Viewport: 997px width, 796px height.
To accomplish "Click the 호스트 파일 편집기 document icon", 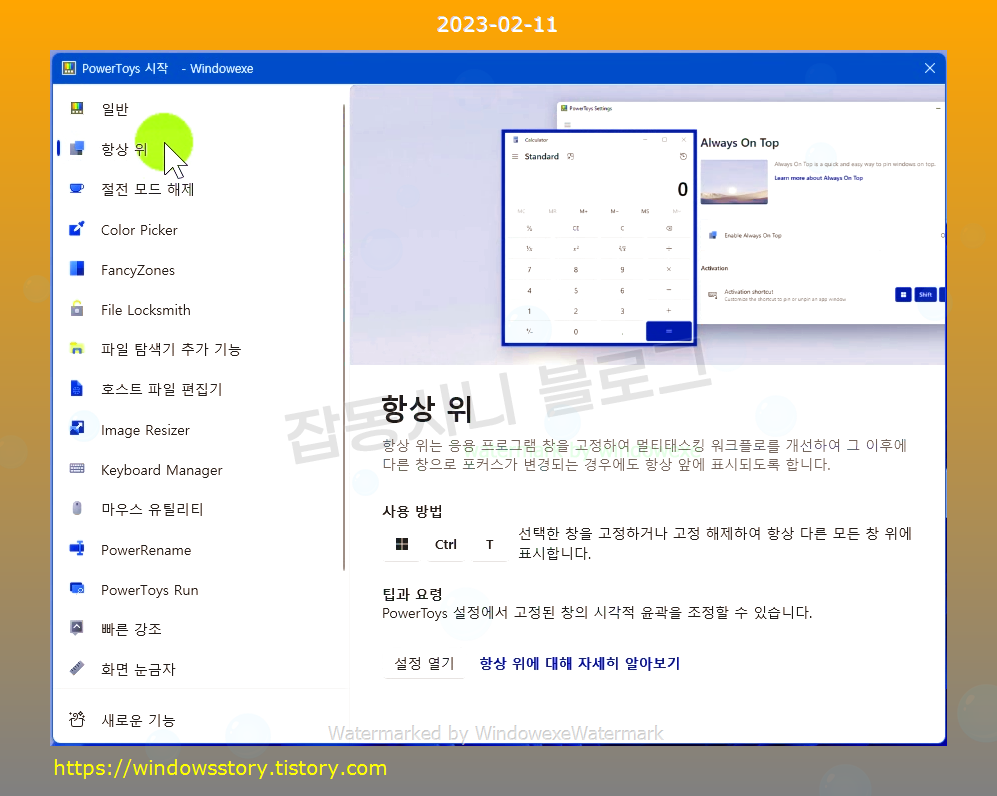I will pyautogui.click(x=77, y=388).
